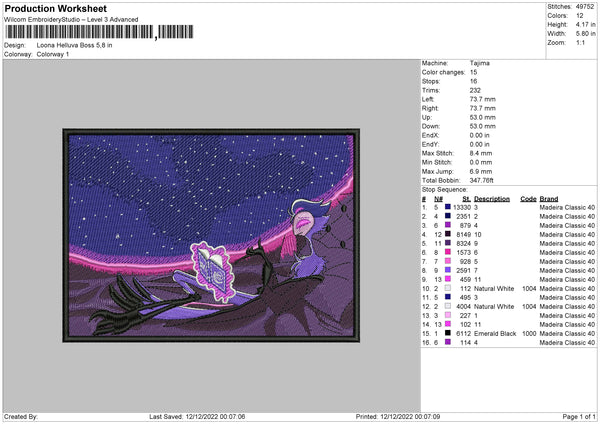Image resolution: width=600 pixels, height=424 pixels.
Task: Select the purple swatch in stop row 3
Action: [x=448, y=225]
